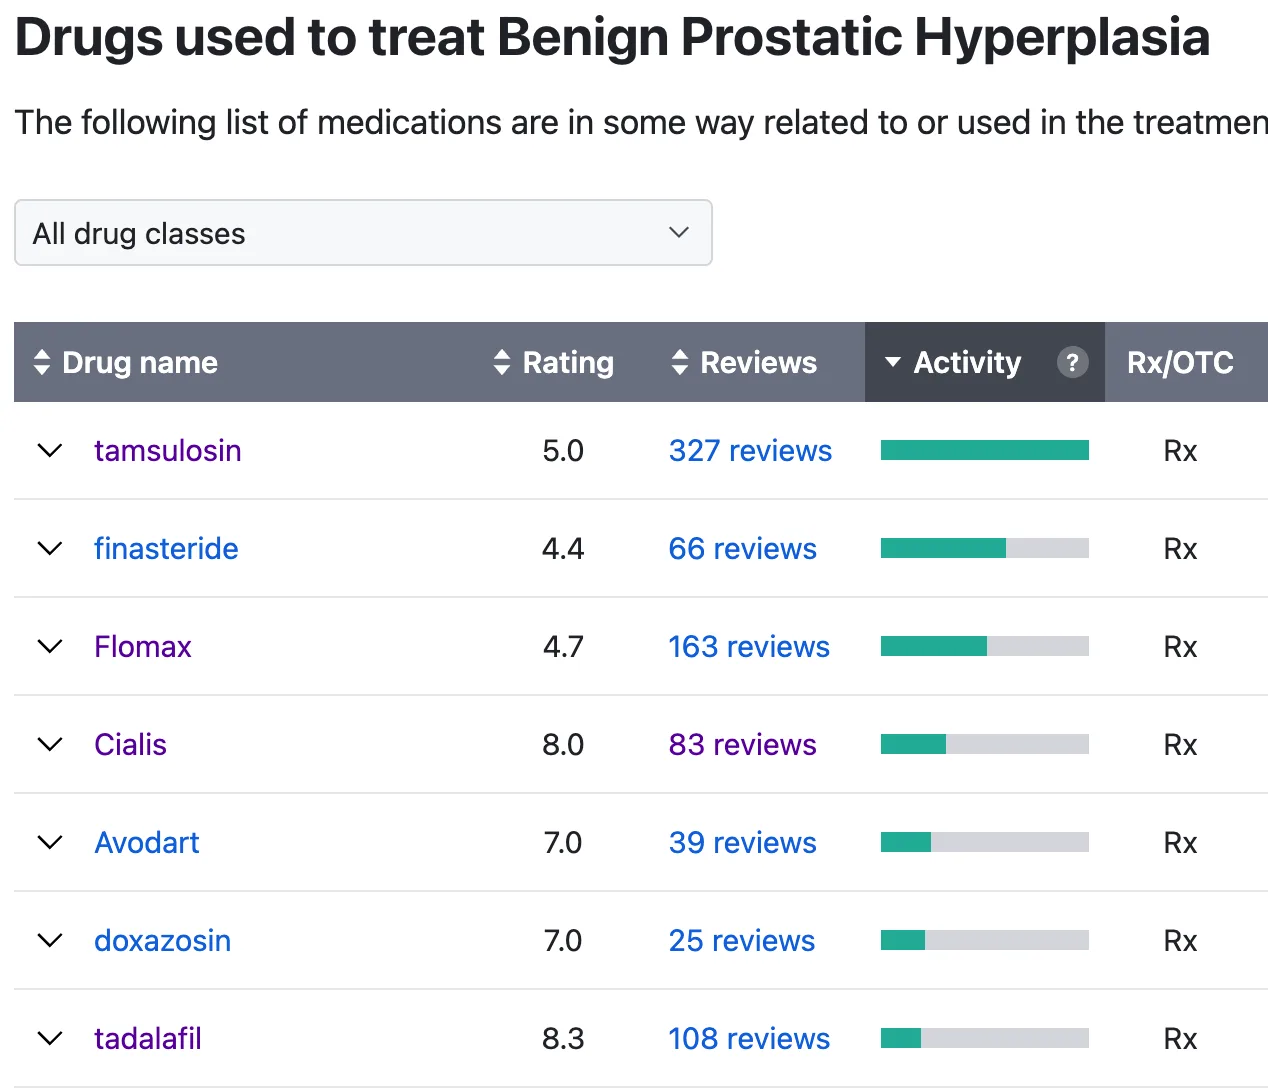This screenshot has height=1092, width=1268.
Task: Click the Drug name sort arrows icon
Action: pyautogui.click(x=41, y=362)
